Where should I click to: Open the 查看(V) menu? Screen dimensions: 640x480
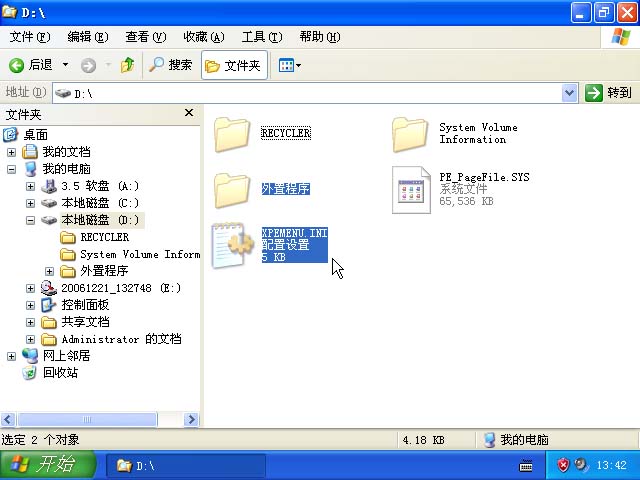coord(146,37)
